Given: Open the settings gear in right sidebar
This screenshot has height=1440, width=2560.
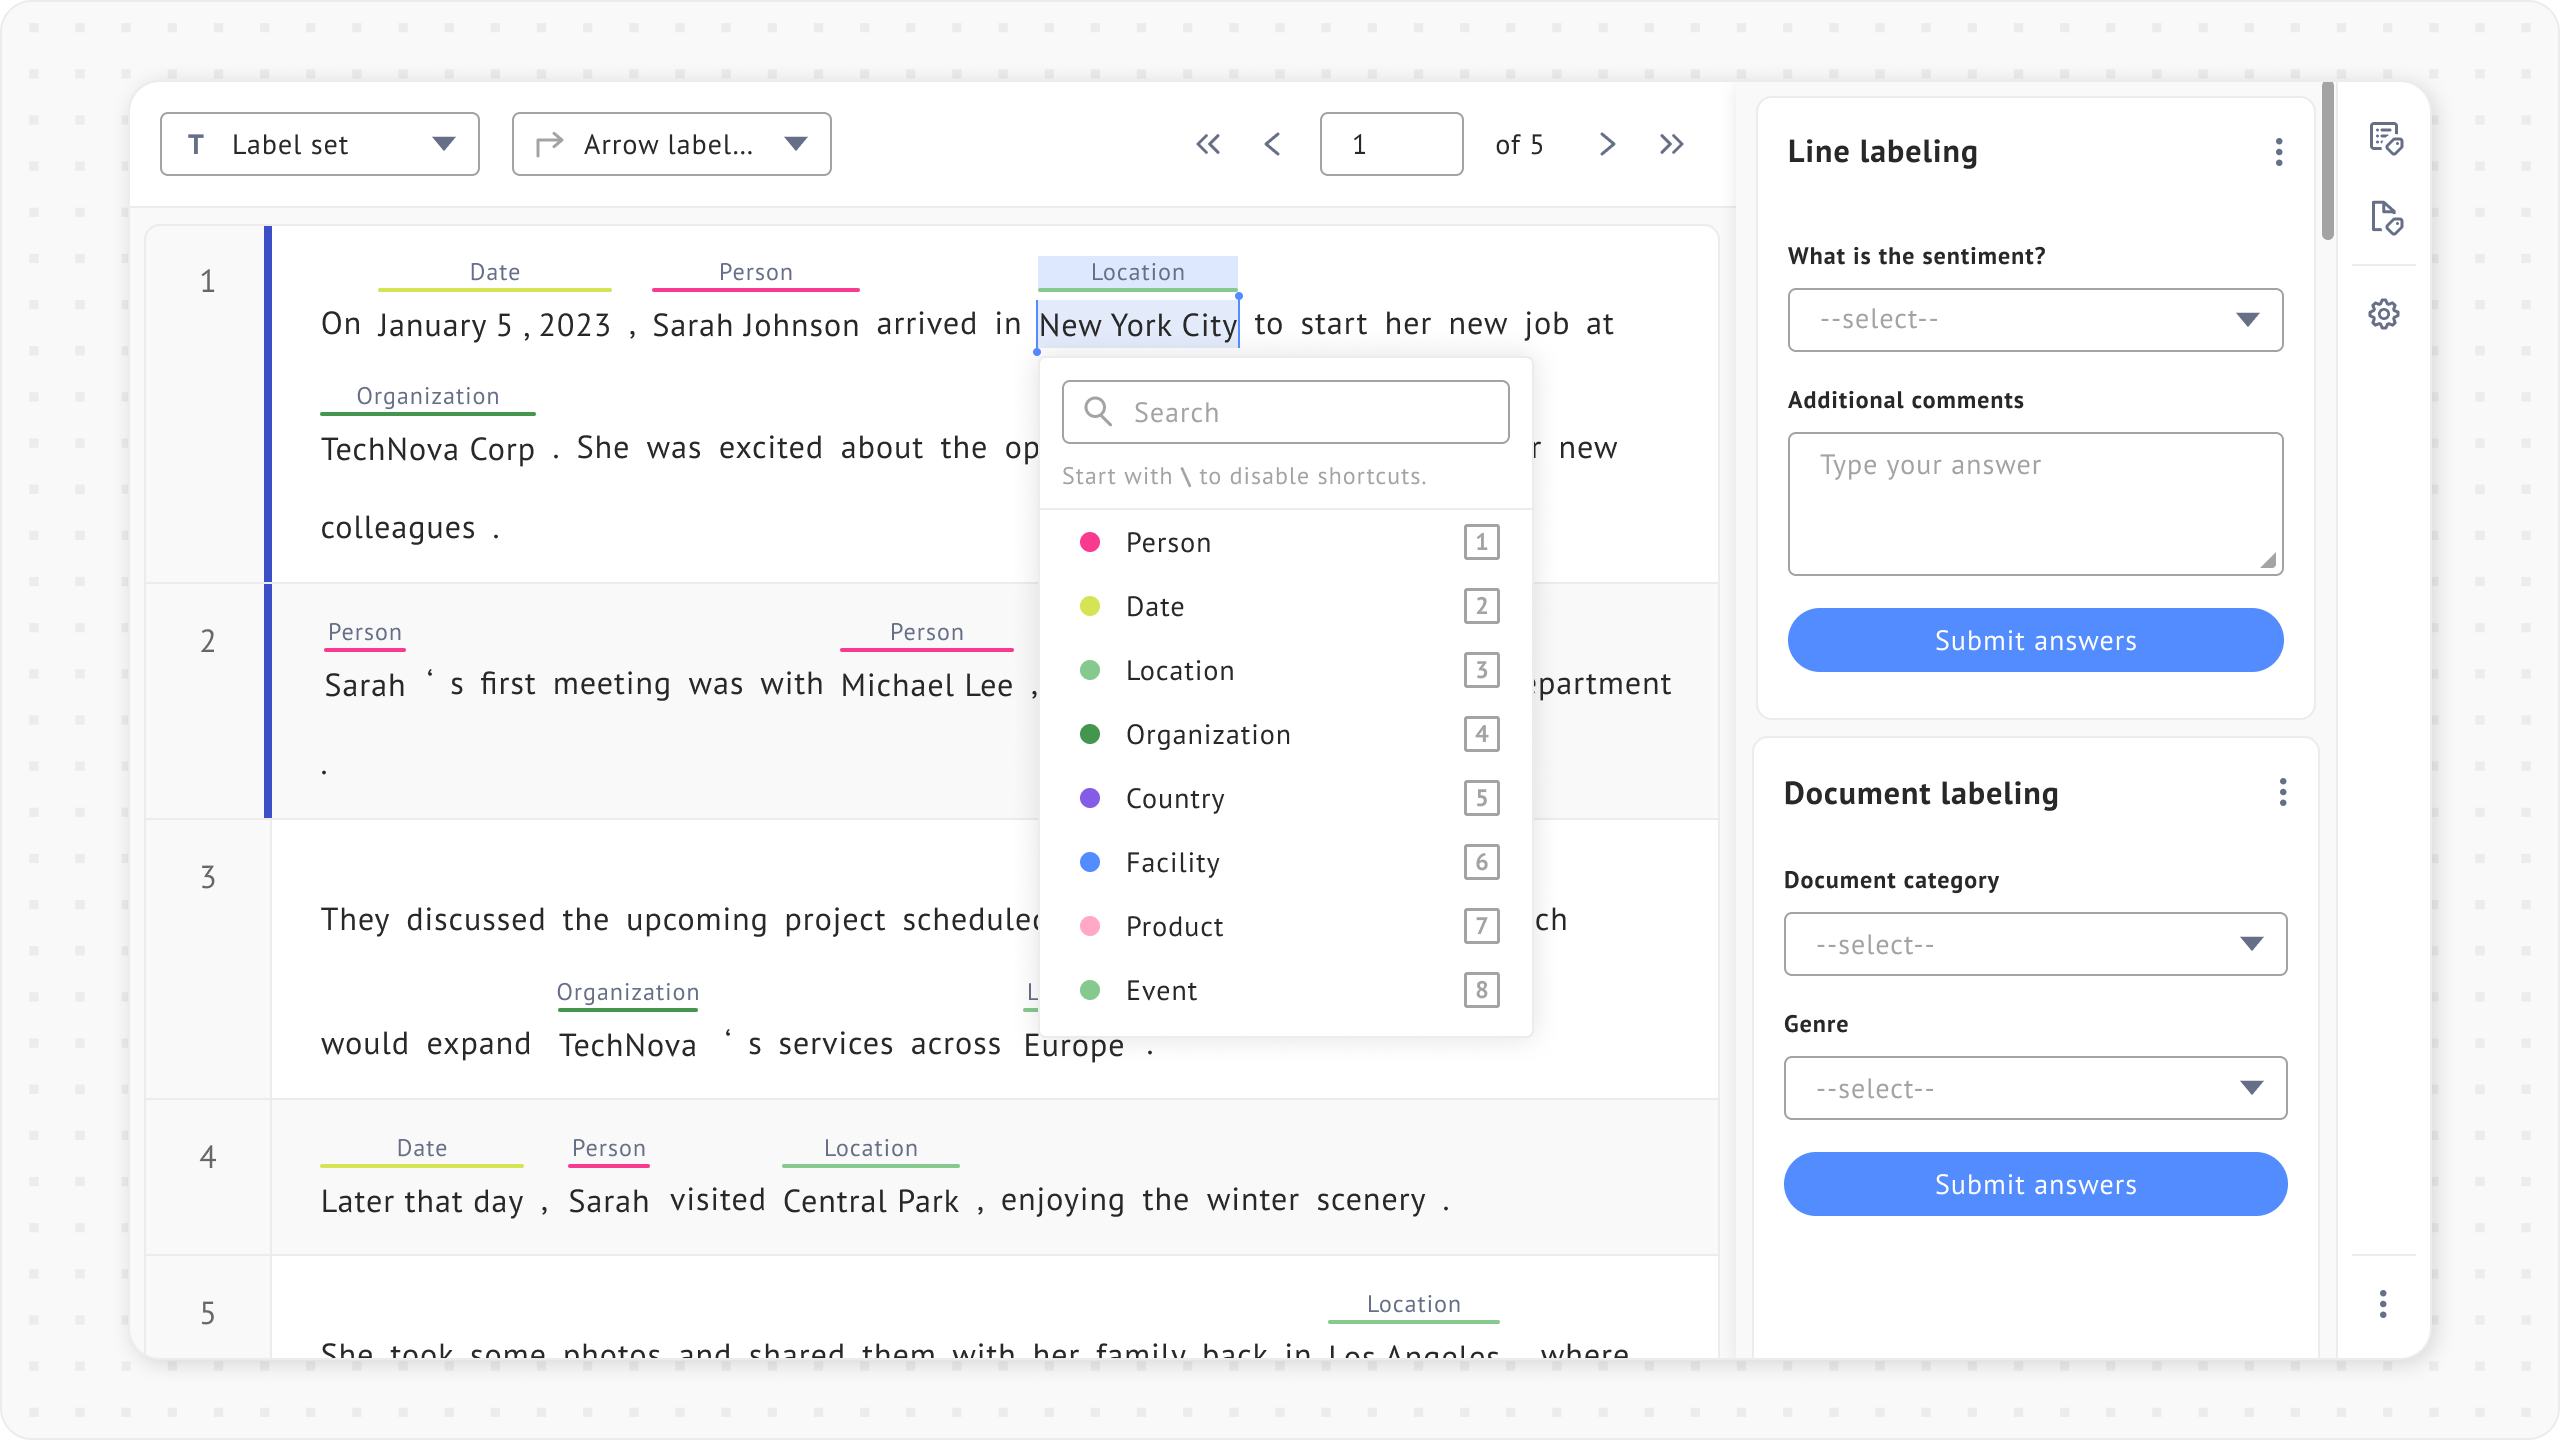Looking at the screenshot, I should click(2384, 314).
